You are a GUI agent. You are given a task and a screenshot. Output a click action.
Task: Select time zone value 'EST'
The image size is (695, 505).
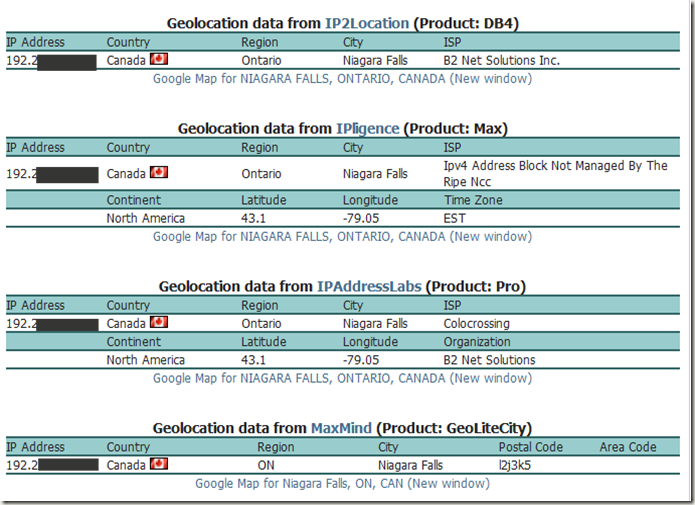pyautogui.click(x=454, y=219)
